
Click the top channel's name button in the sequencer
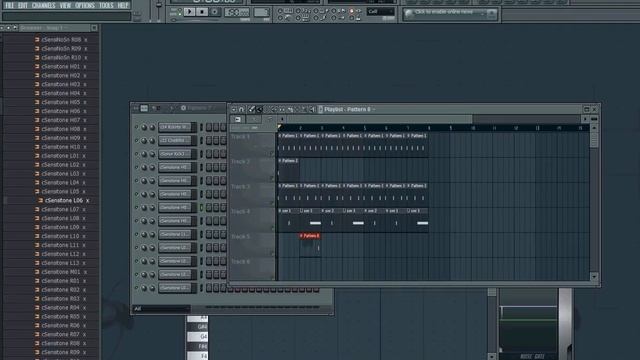pos(175,127)
